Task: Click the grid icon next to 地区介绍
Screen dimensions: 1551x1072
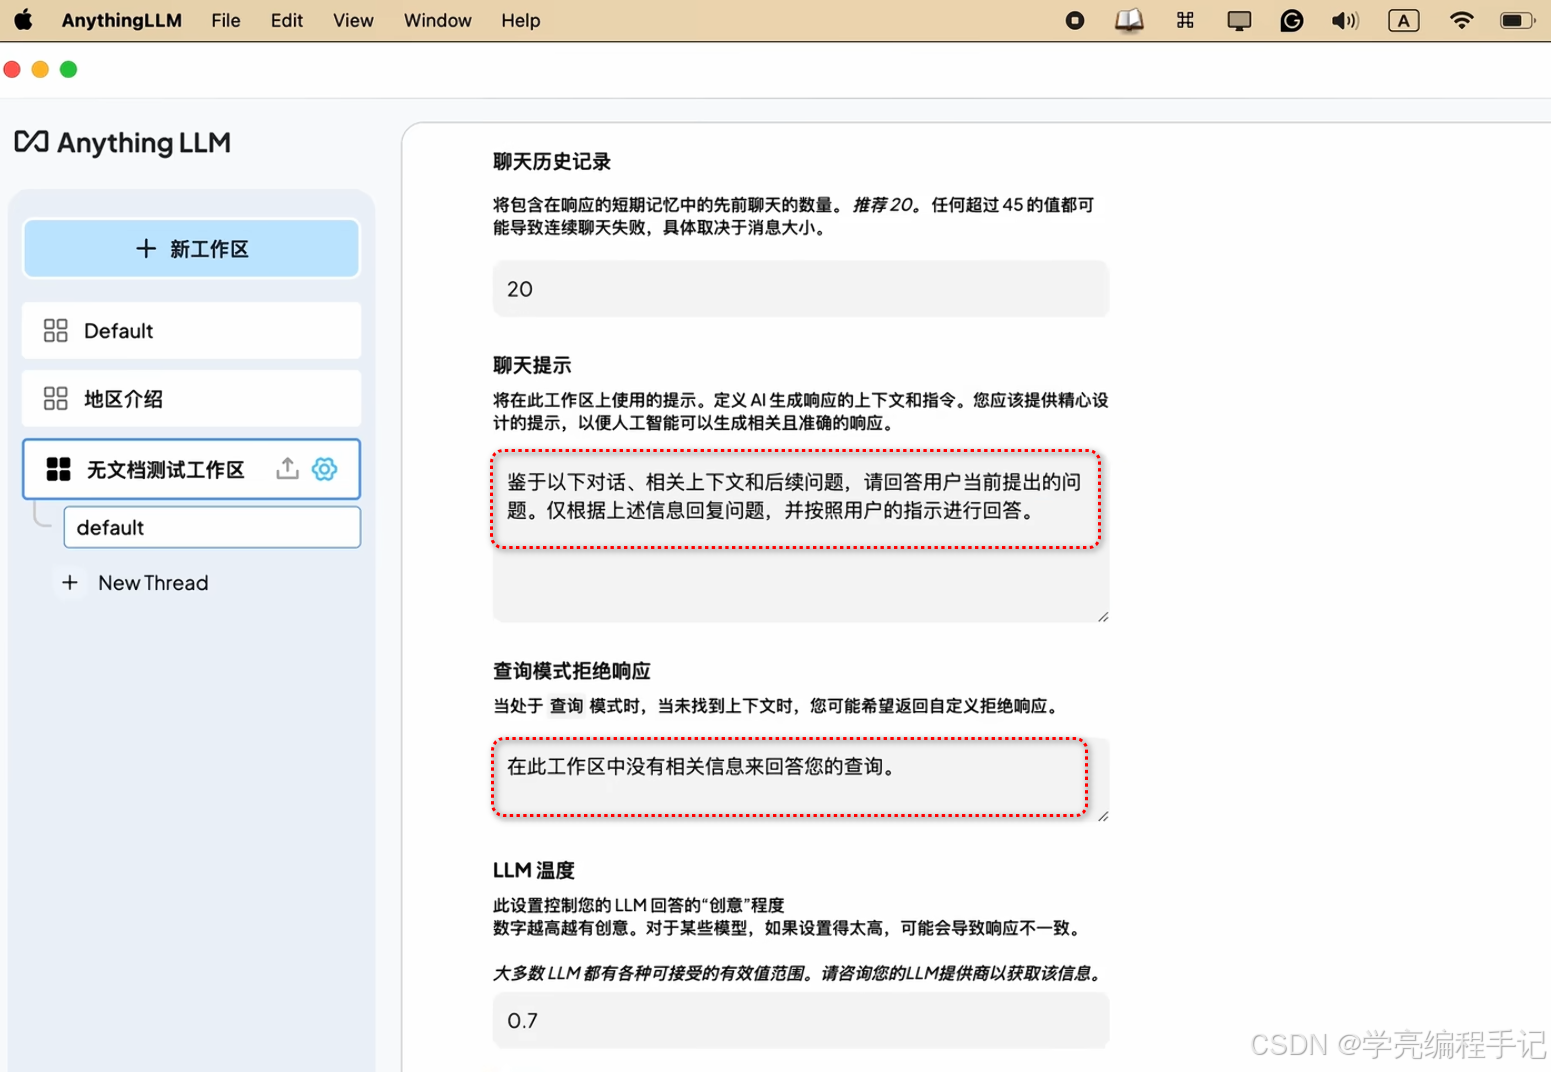Action: [56, 399]
